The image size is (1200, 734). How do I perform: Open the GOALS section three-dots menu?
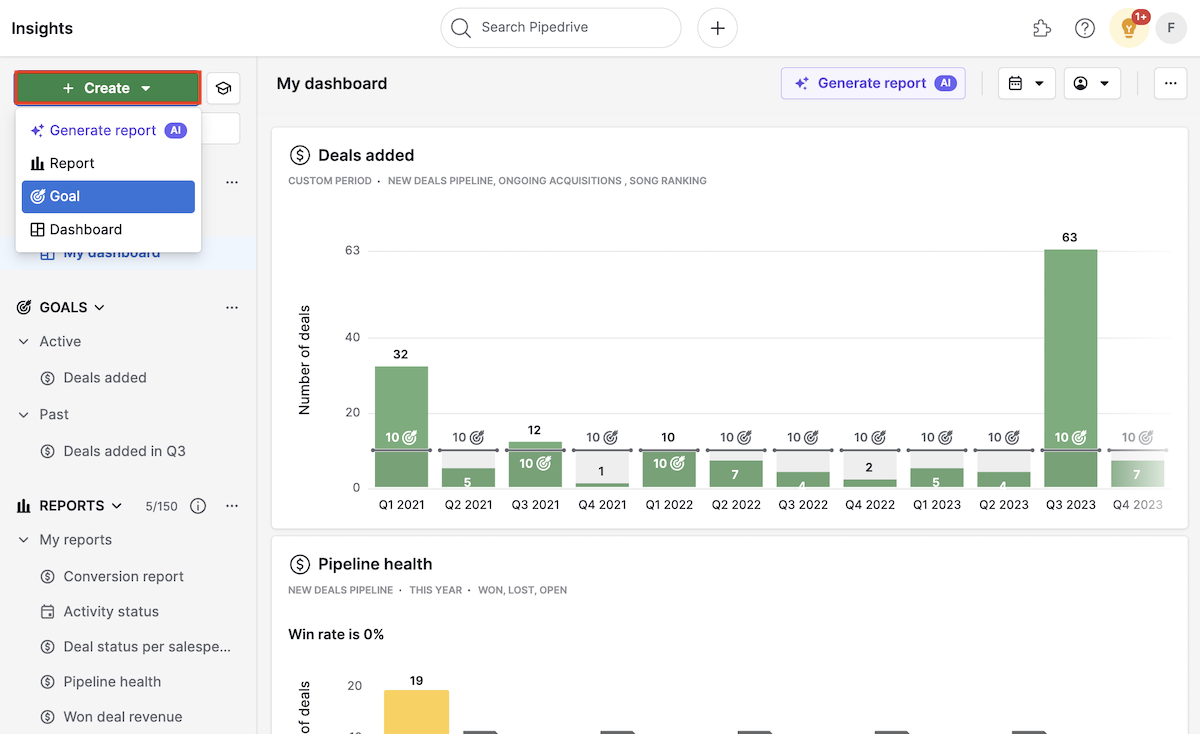[x=232, y=307]
